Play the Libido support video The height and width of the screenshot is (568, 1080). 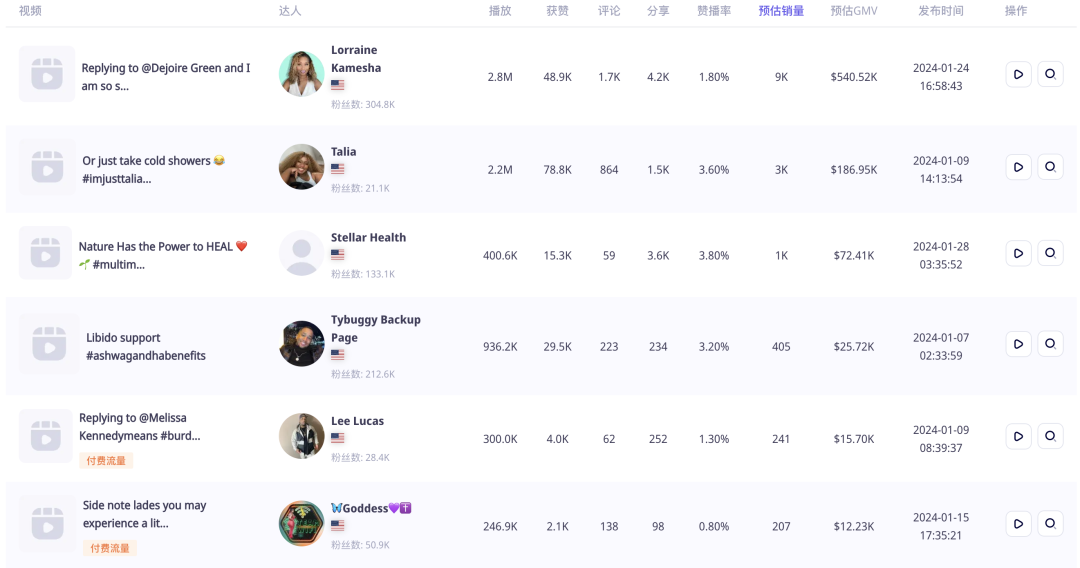click(x=1018, y=344)
